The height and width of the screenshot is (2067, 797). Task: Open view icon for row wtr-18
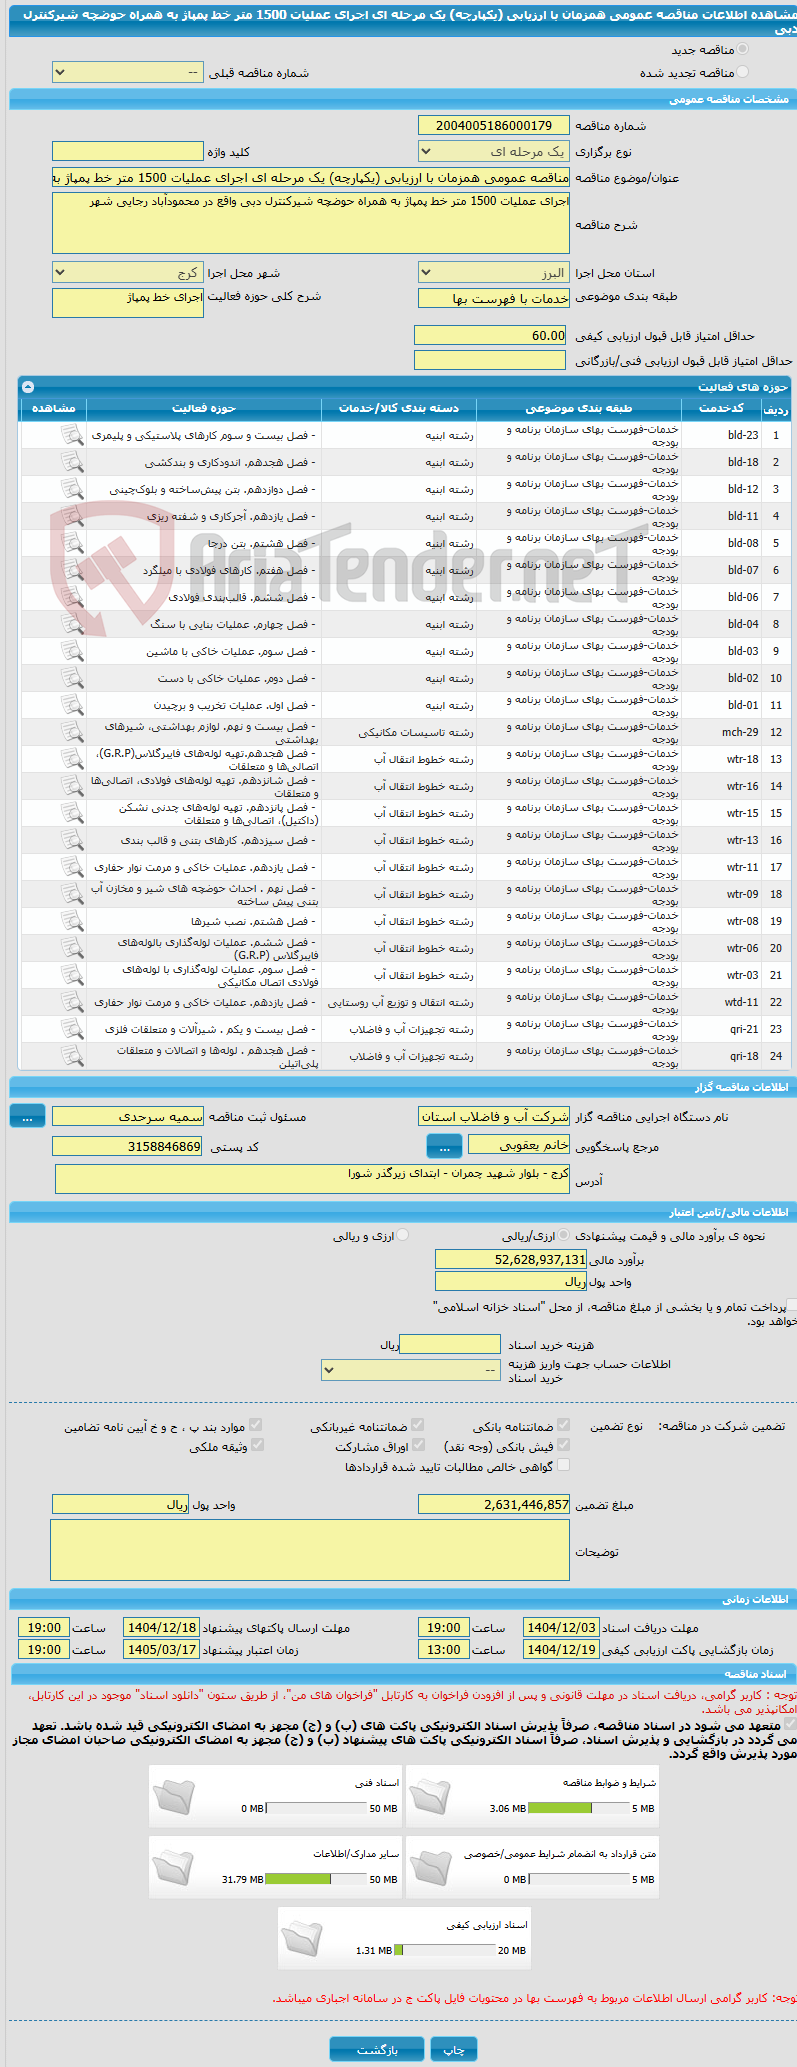tap(72, 759)
